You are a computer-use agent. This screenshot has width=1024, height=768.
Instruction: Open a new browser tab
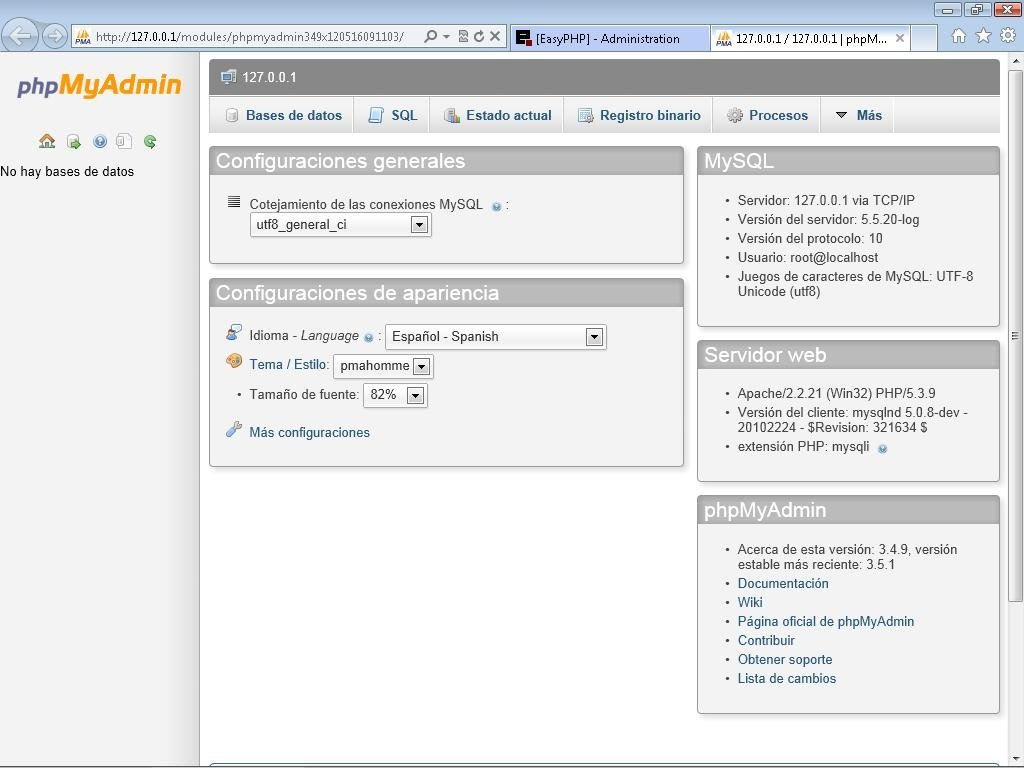pos(924,39)
